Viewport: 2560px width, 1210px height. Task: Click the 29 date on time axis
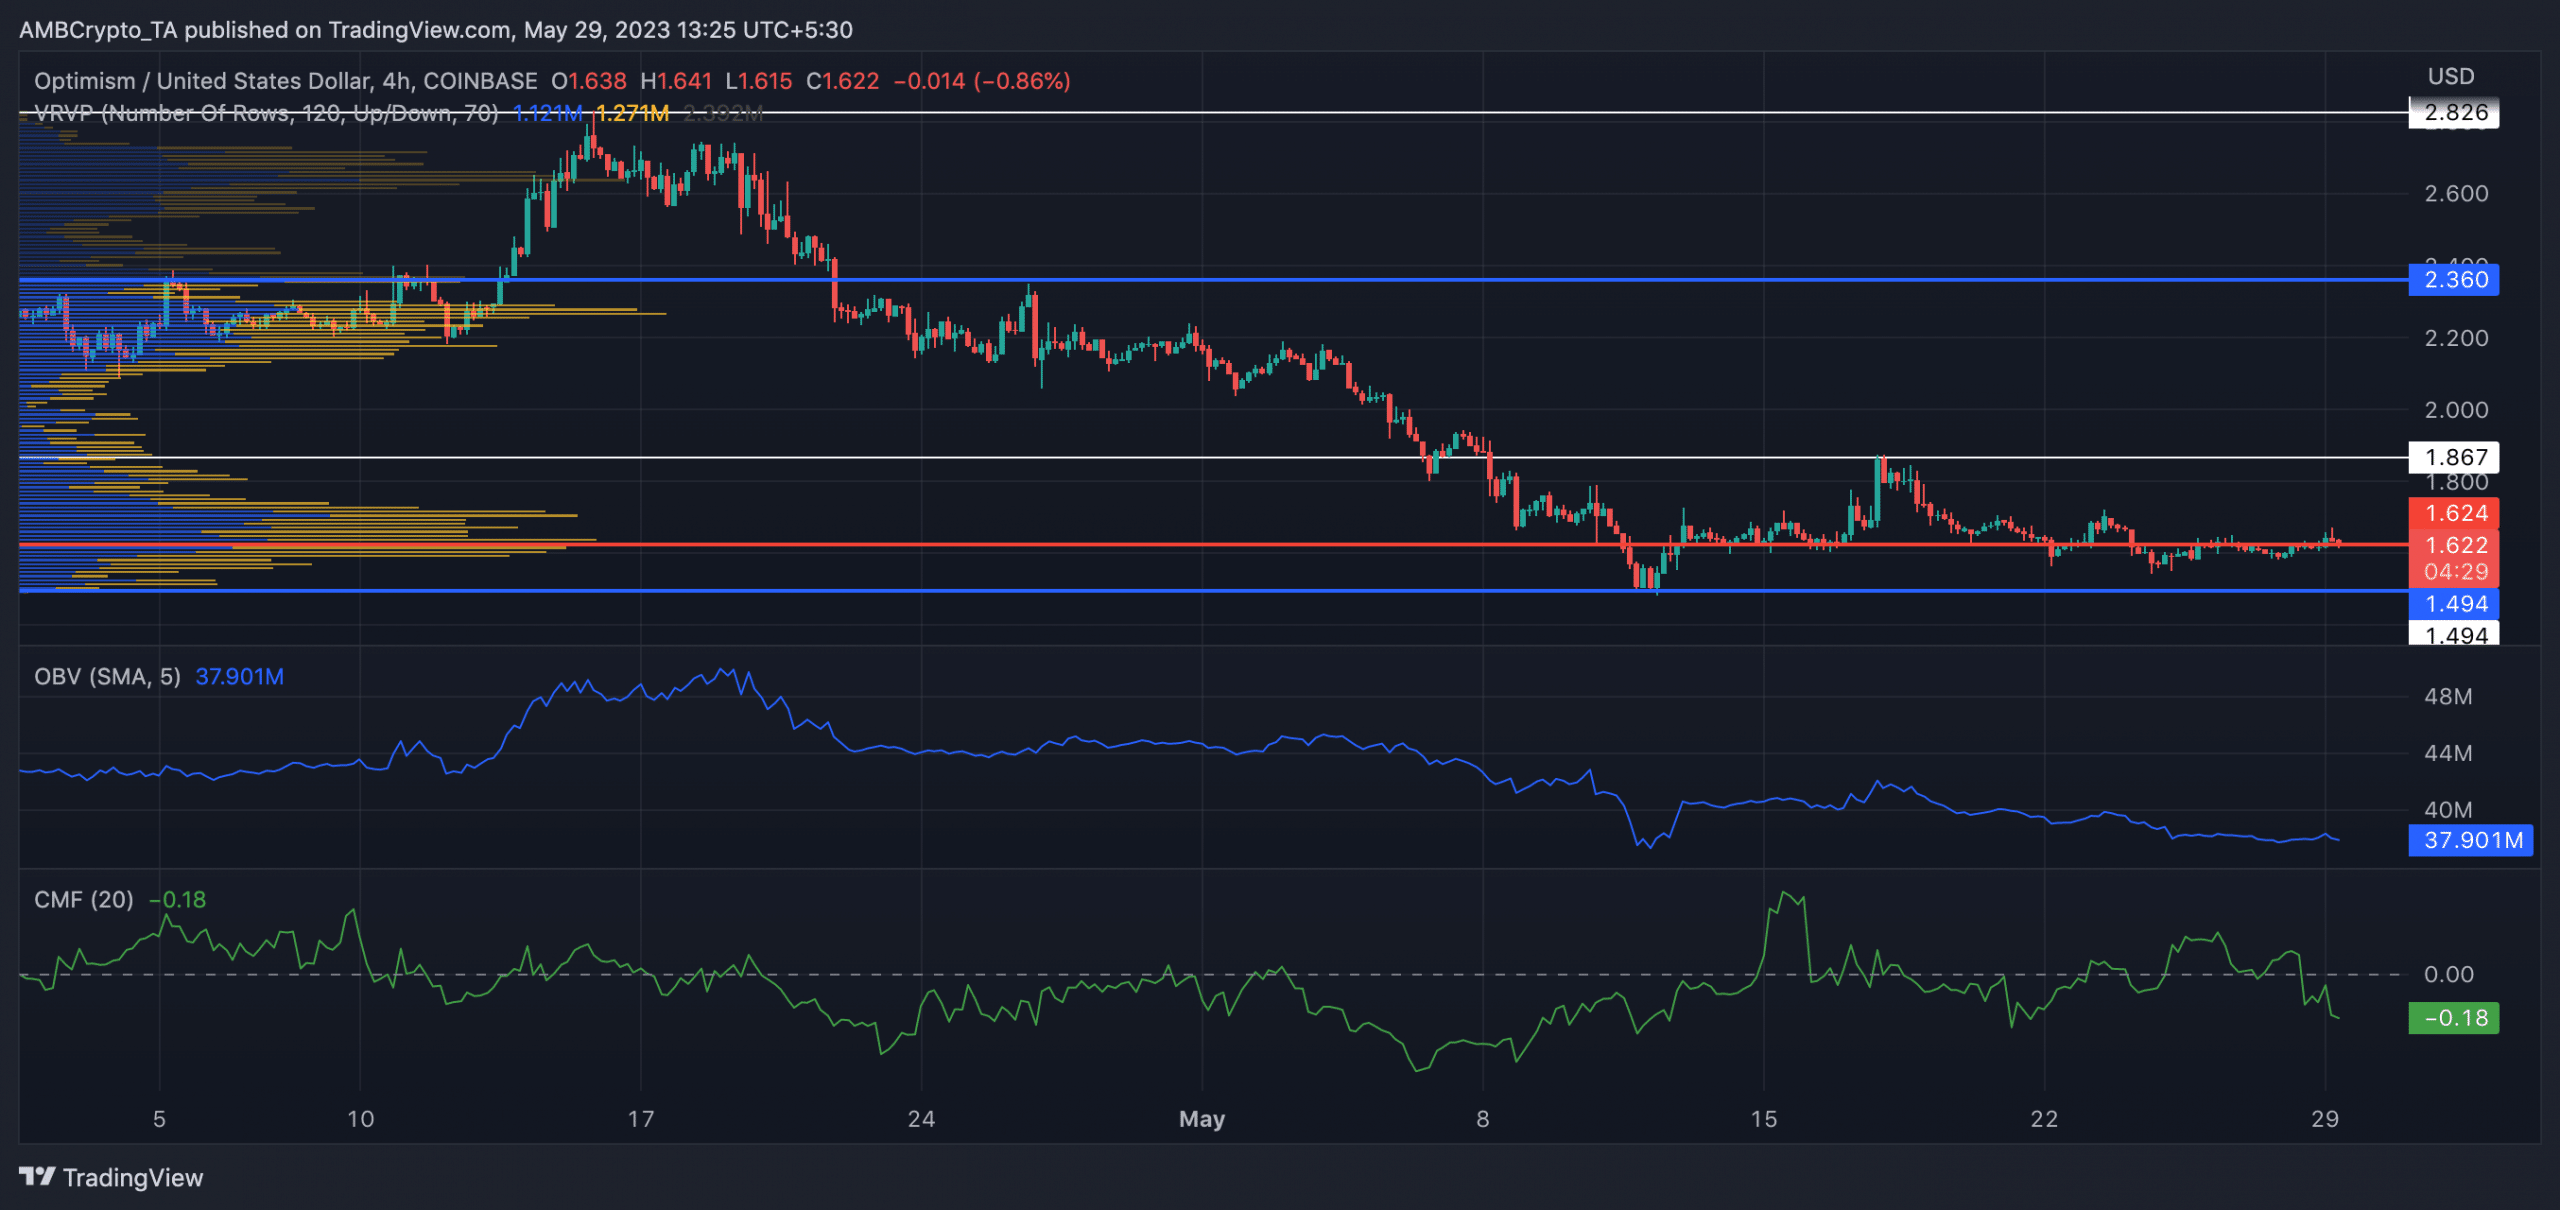pyautogui.click(x=2325, y=1119)
